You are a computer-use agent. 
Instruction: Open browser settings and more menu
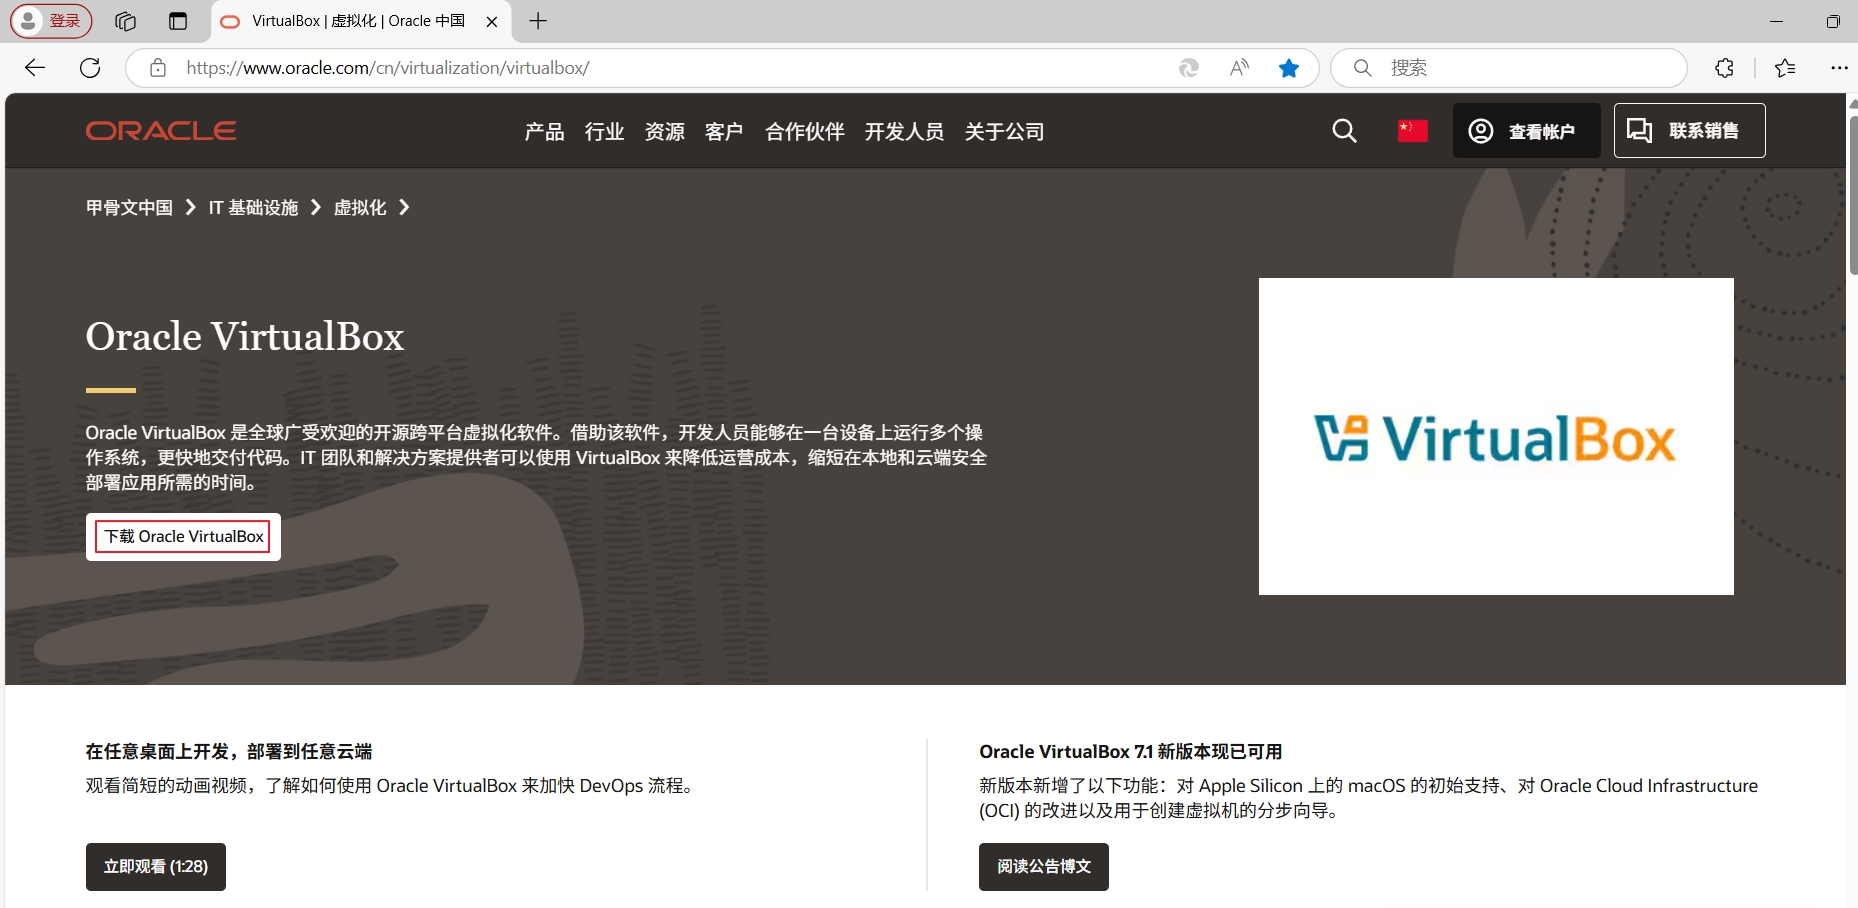pyautogui.click(x=1839, y=68)
